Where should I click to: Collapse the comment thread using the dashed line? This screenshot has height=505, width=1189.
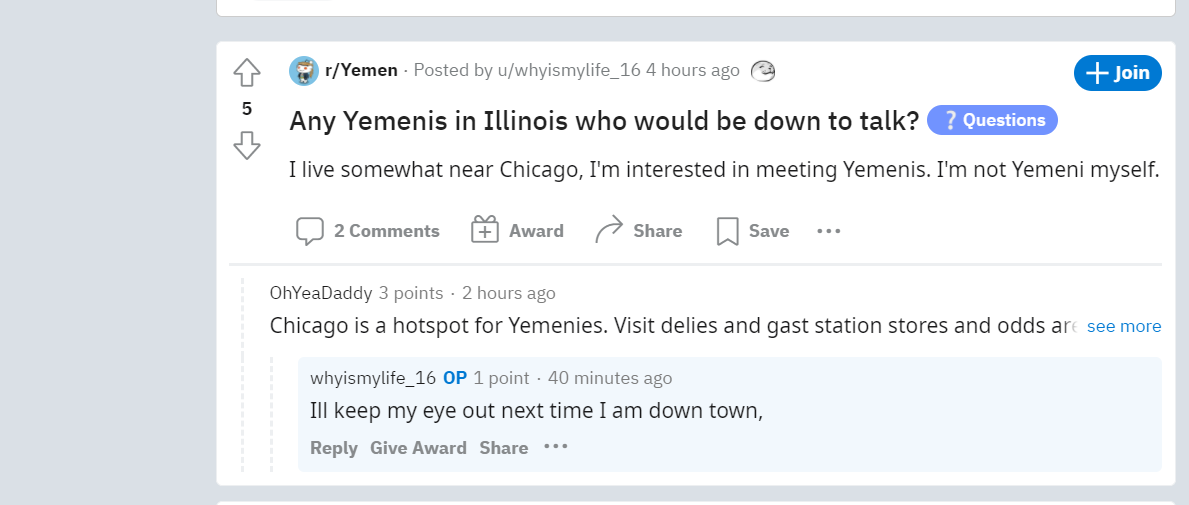(243, 375)
